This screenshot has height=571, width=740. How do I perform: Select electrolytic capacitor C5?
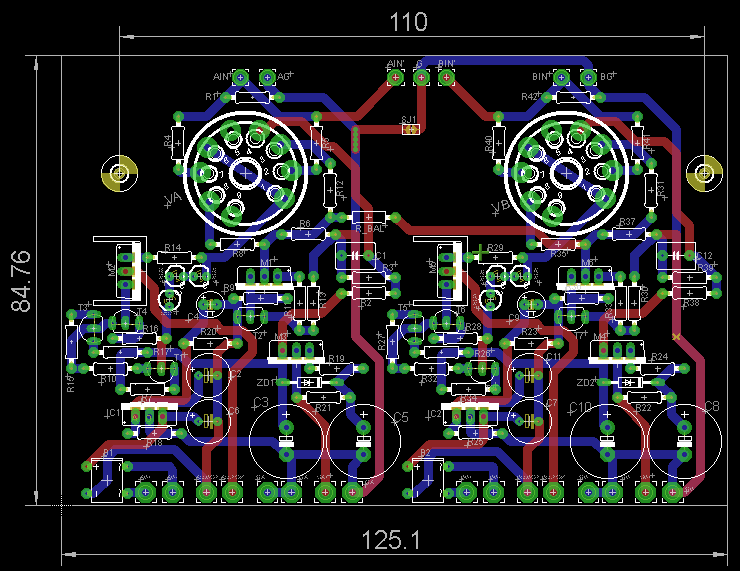pos(363,441)
